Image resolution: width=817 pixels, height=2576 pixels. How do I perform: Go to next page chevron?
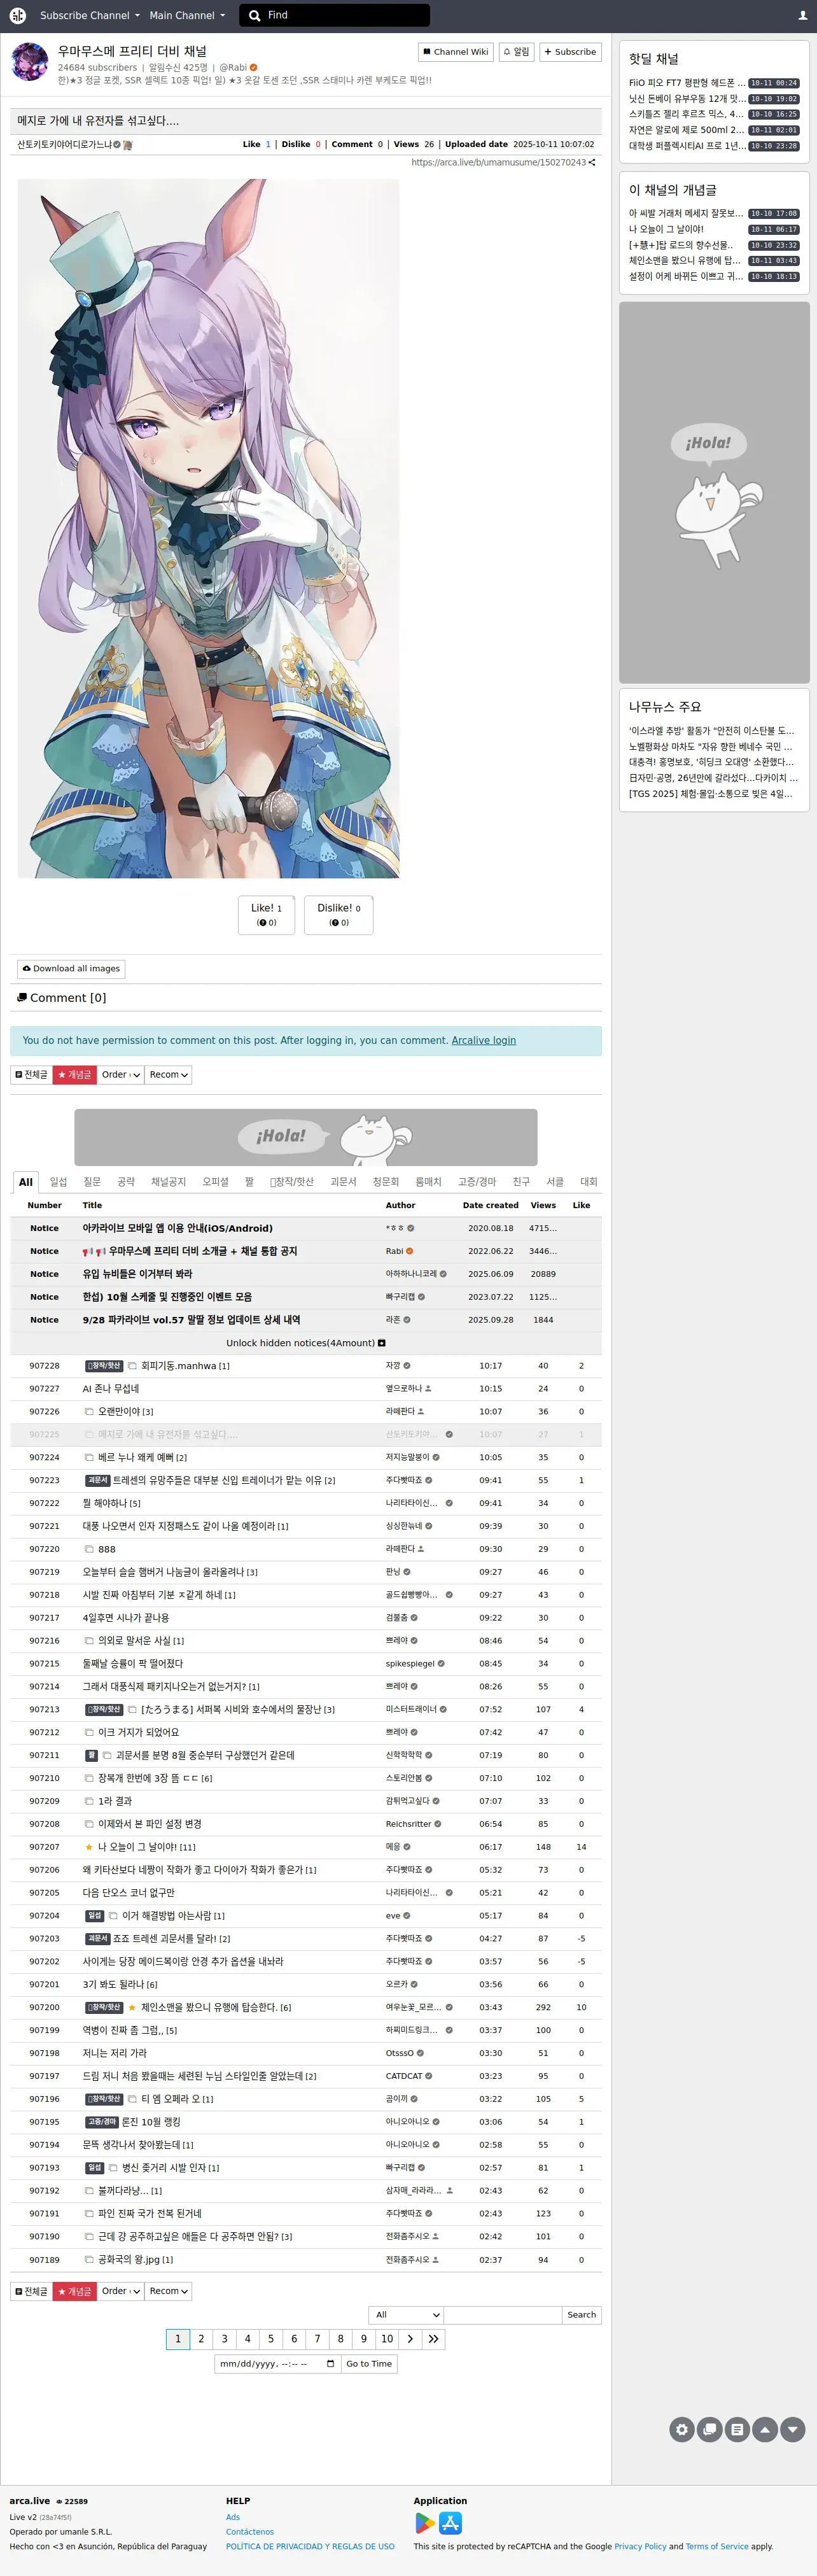point(410,2339)
